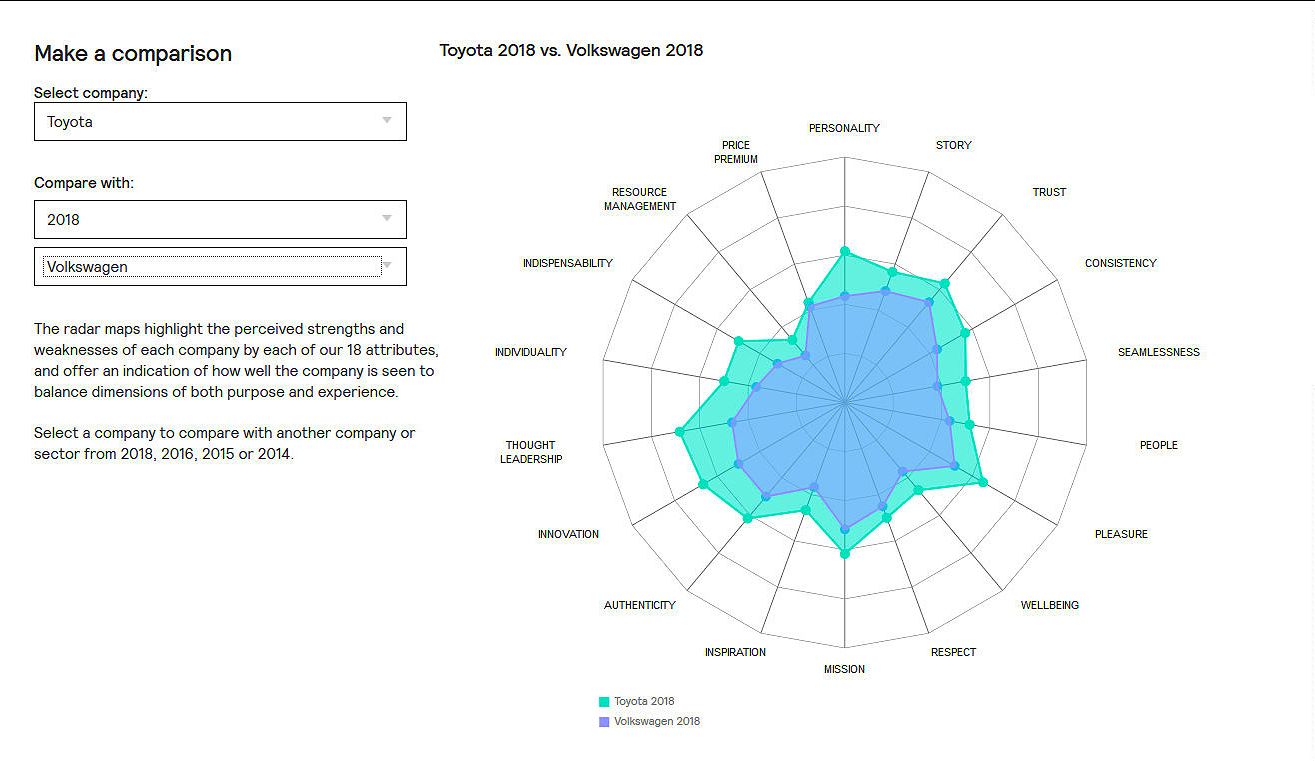Viewport: 1315px width, 761px height.
Task: Click the teal Toyota 2018 legend swatch
Action: (604, 702)
